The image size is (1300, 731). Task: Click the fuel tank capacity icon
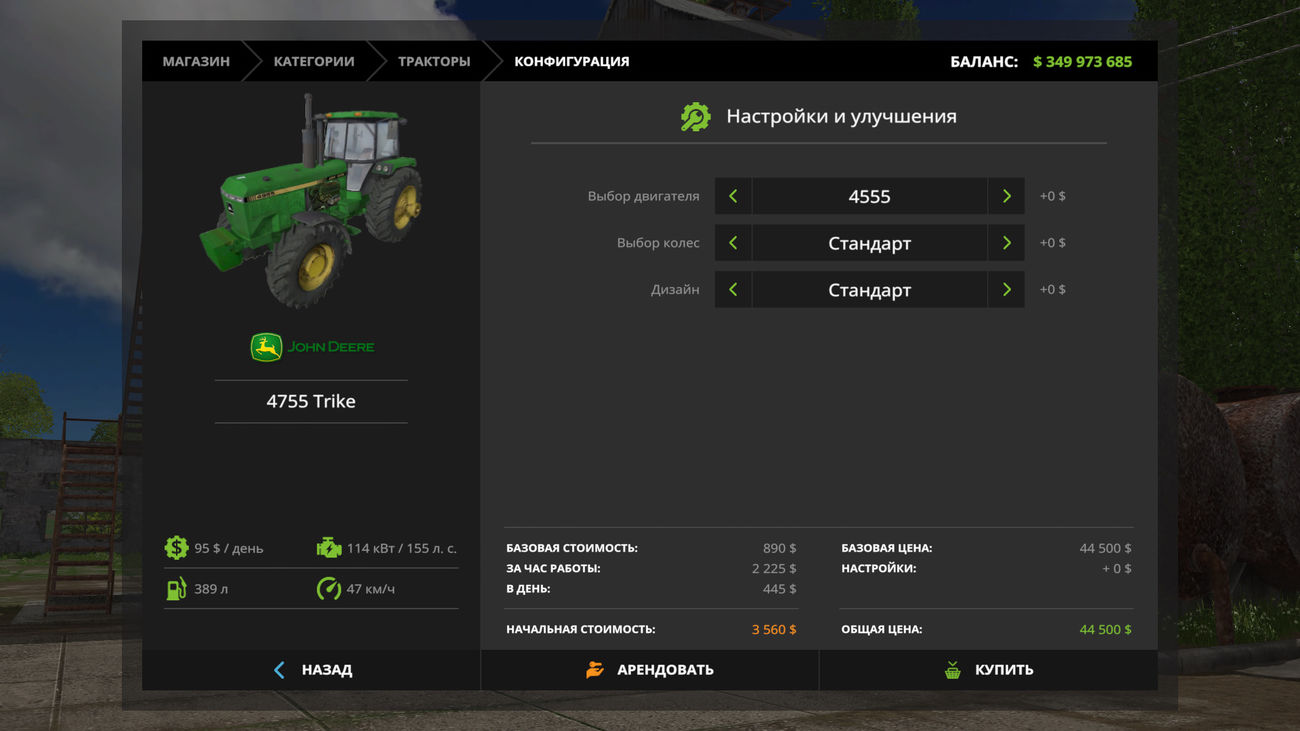coord(177,589)
